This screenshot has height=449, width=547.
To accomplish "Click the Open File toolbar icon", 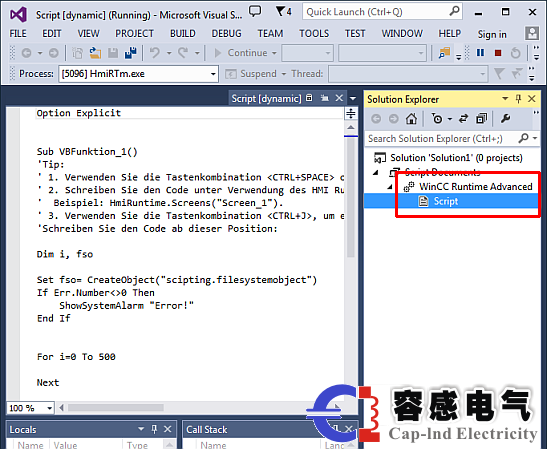I will tap(95, 53).
